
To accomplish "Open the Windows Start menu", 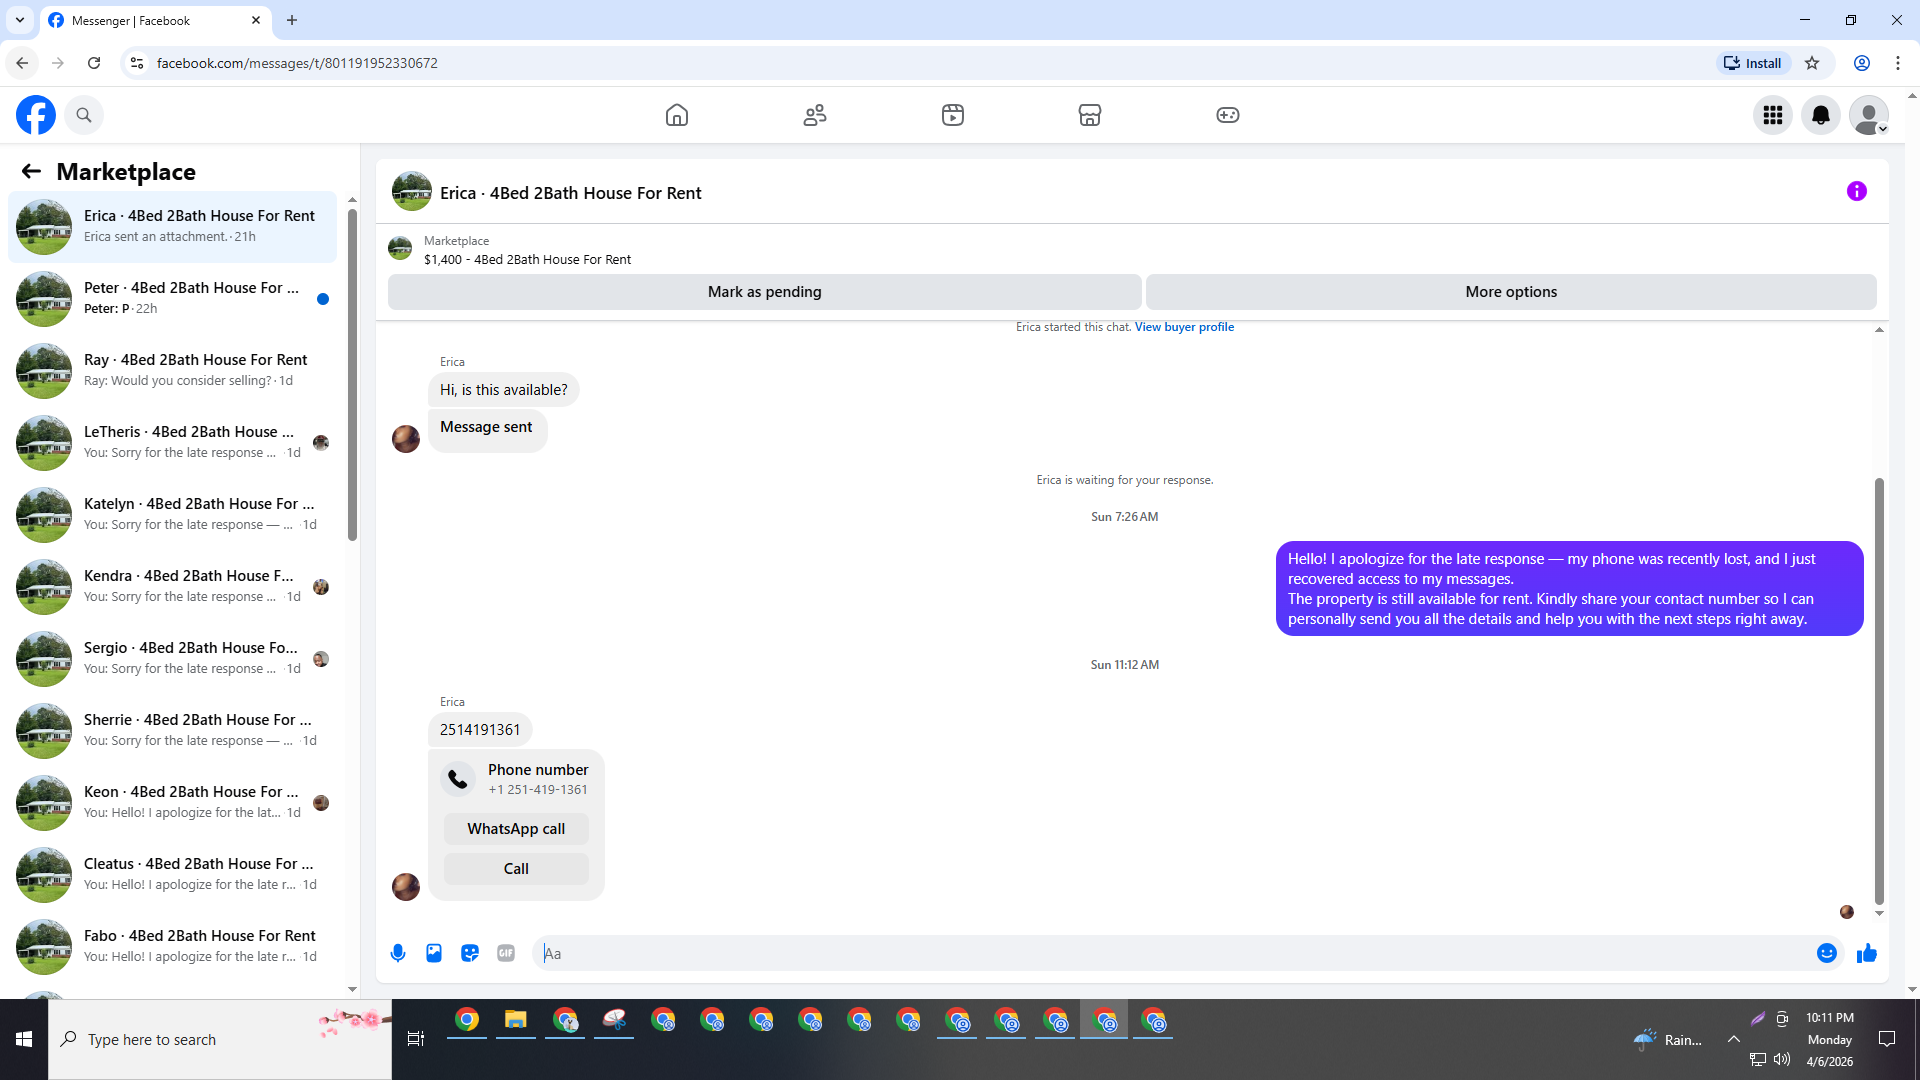I will click(24, 1040).
